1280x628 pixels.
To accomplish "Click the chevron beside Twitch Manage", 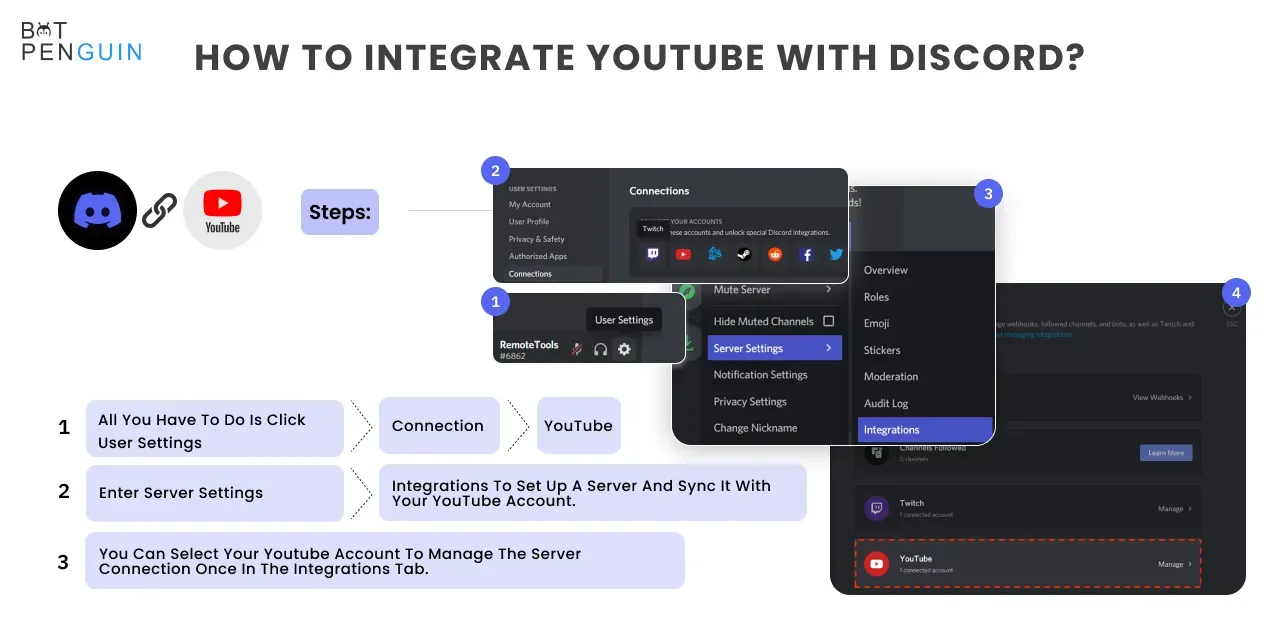I will [x=1190, y=509].
